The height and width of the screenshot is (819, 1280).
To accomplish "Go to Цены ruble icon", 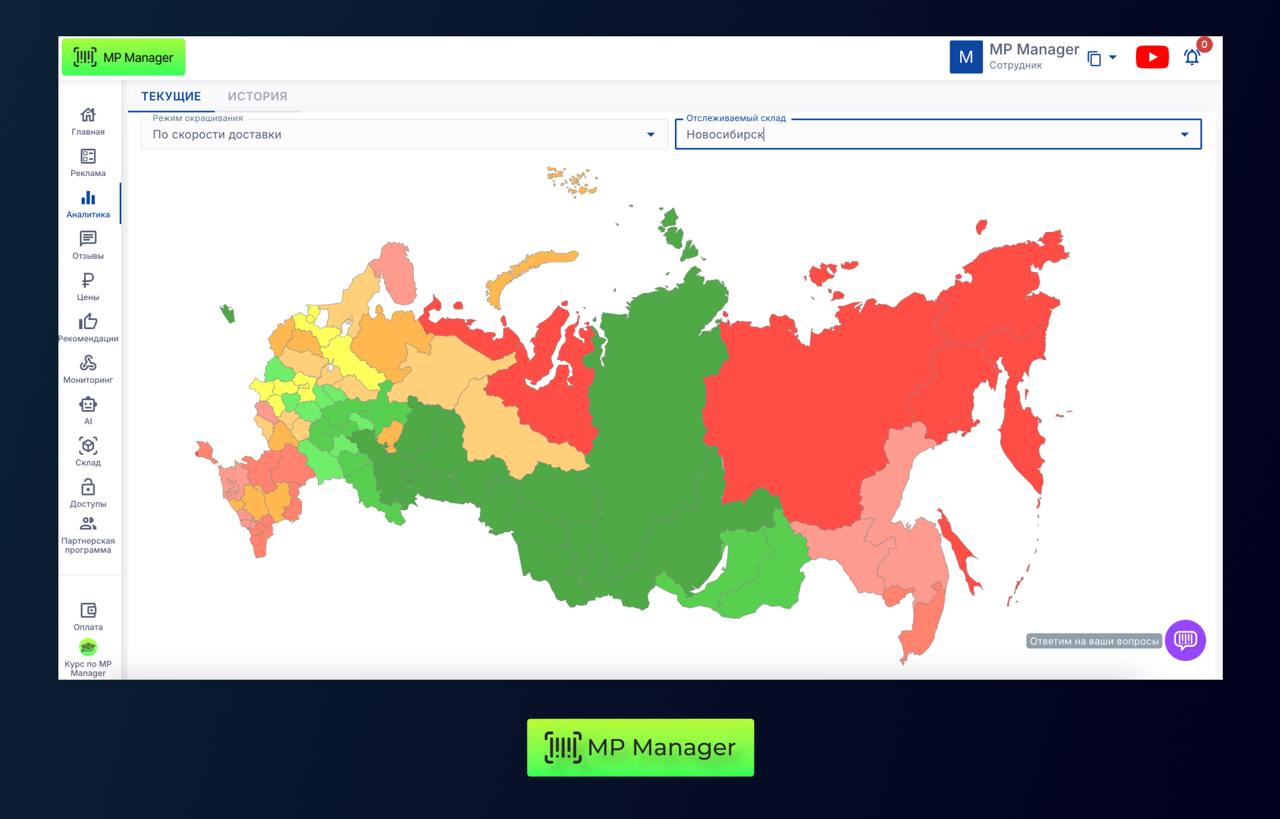I will point(88,281).
